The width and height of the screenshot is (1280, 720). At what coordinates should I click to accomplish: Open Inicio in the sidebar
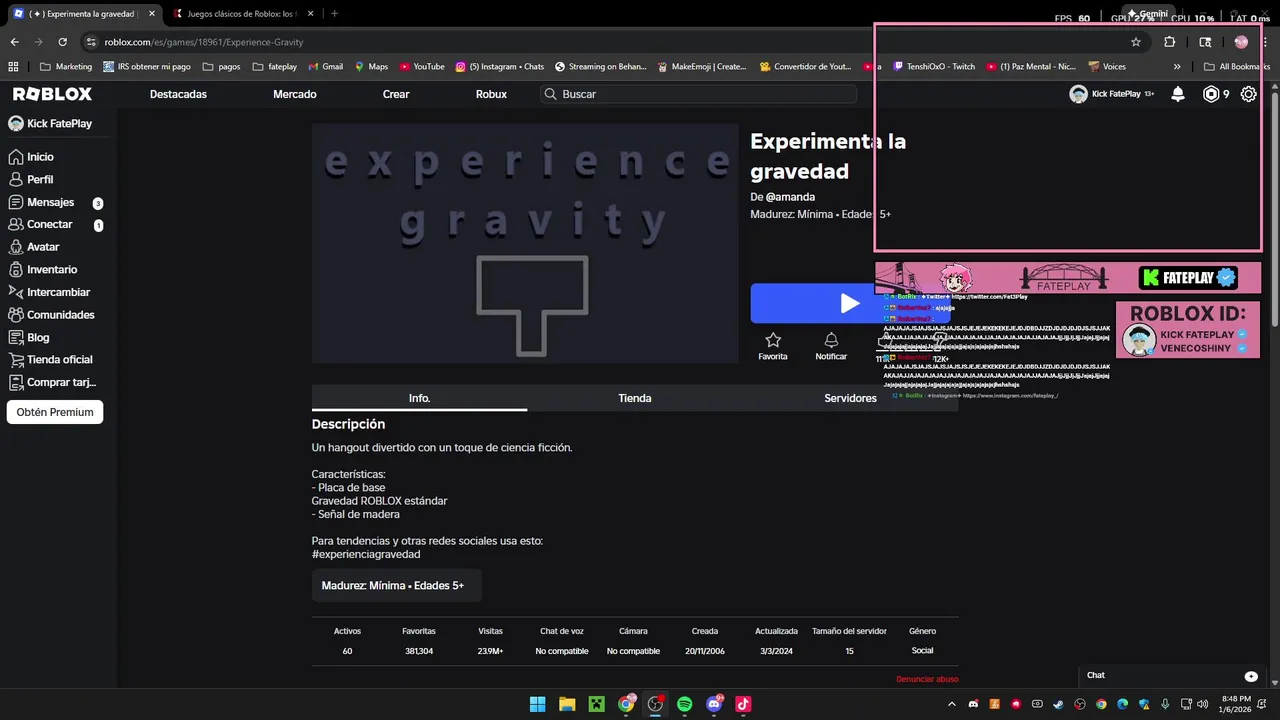(31, 157)
